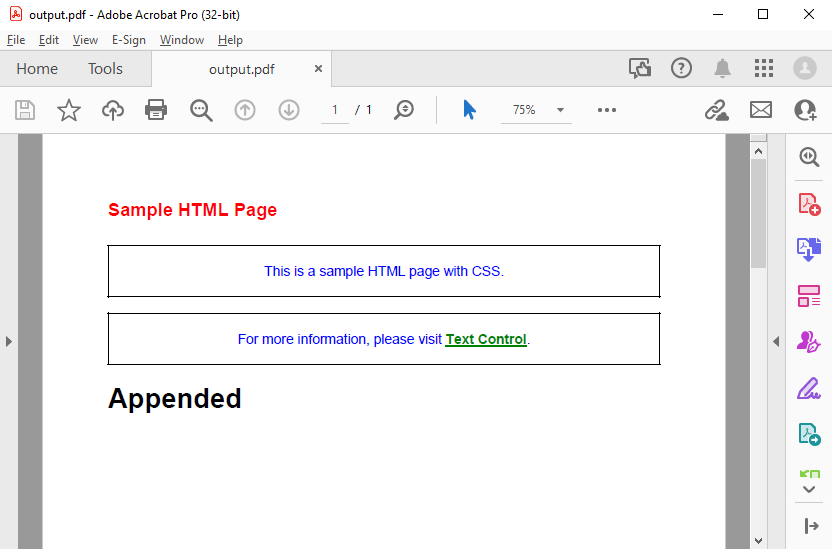Close the output.pdf tab
The width and height of the screenshot is (832, 549).
(x=318, y=68)
